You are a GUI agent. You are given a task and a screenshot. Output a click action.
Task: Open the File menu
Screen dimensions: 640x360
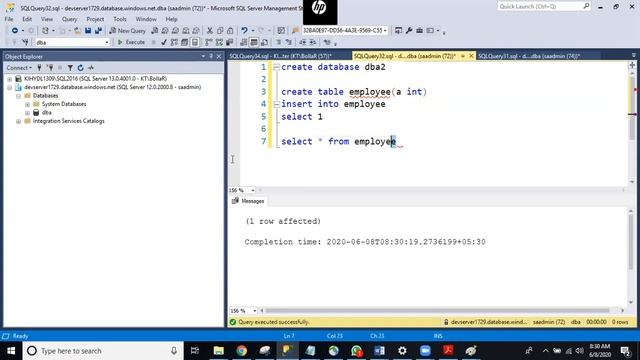[9, 19]
